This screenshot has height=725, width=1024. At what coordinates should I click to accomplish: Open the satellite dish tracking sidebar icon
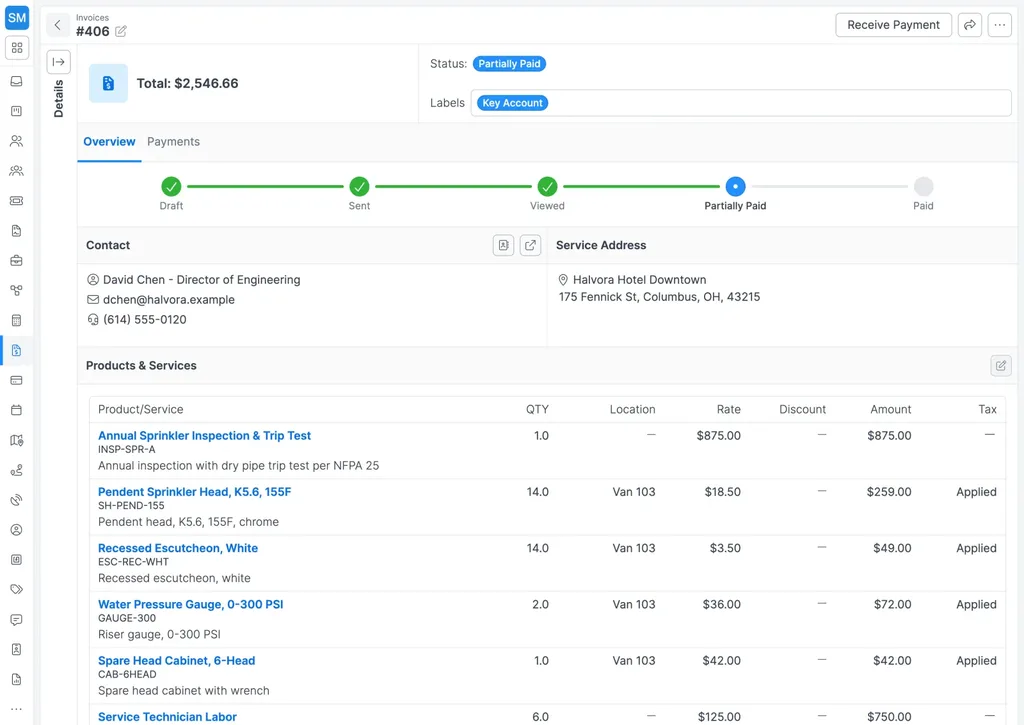click(16, 500)
